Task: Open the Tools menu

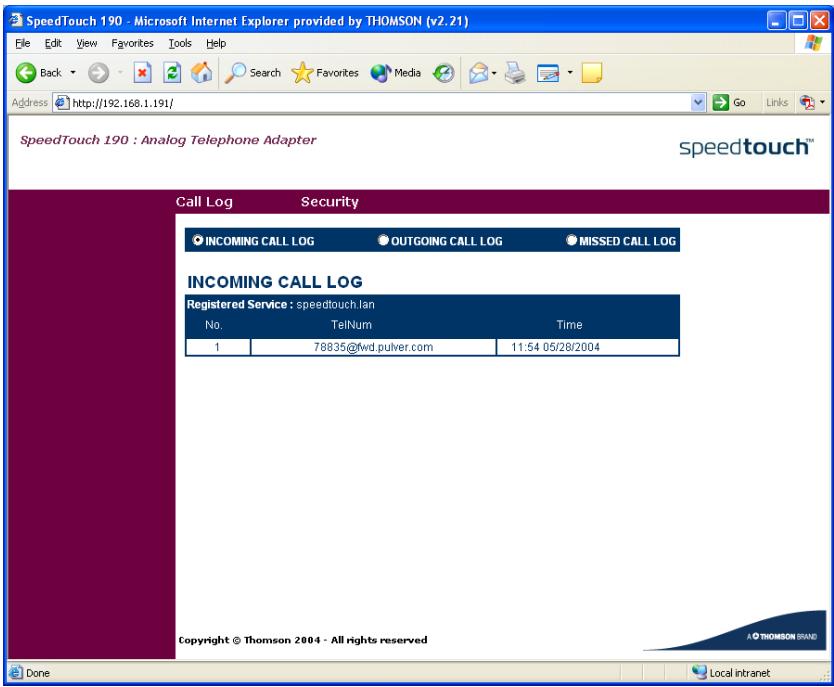Action: 180,43
